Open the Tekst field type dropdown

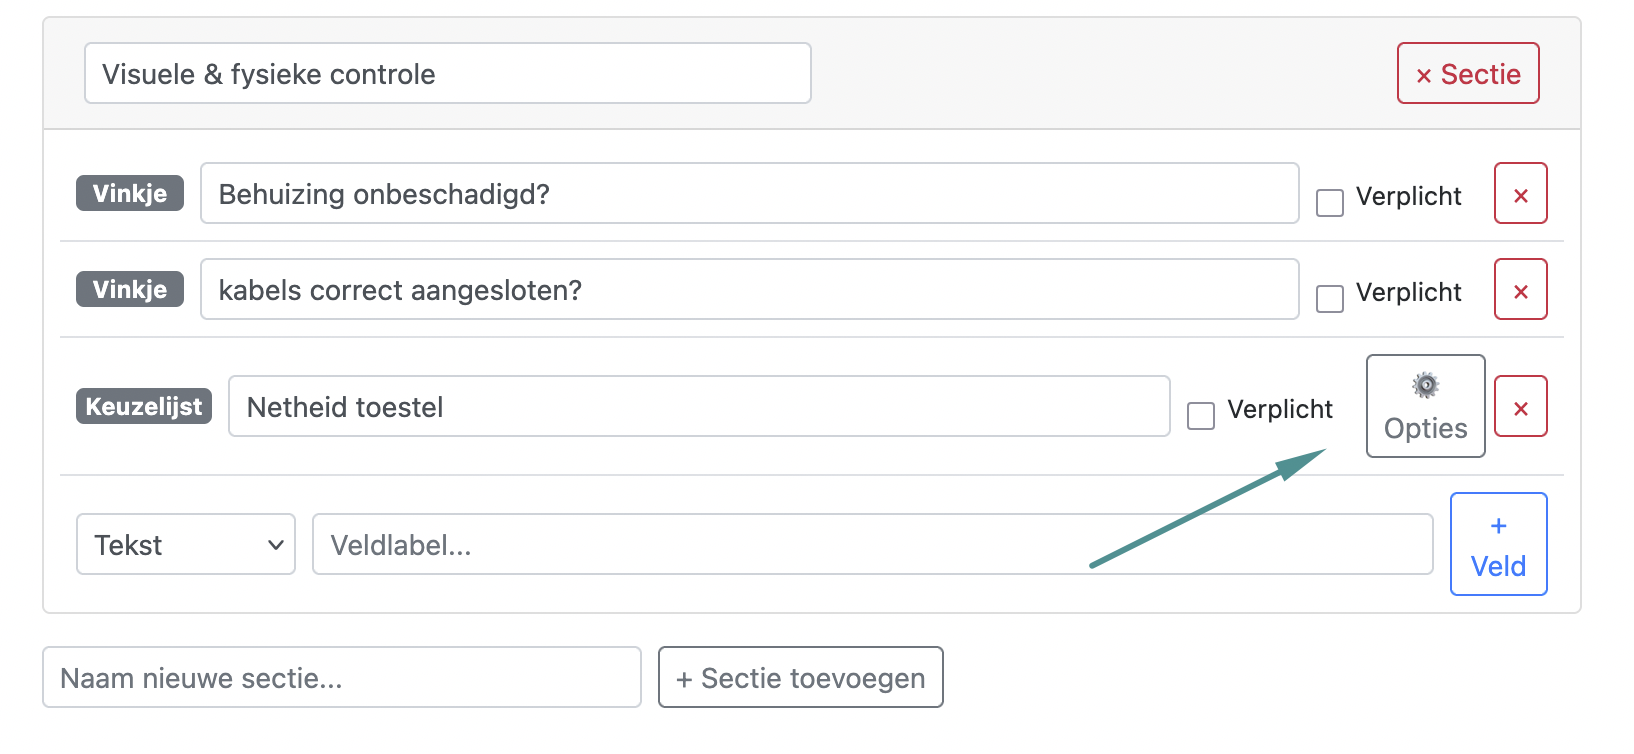(186, 544)
